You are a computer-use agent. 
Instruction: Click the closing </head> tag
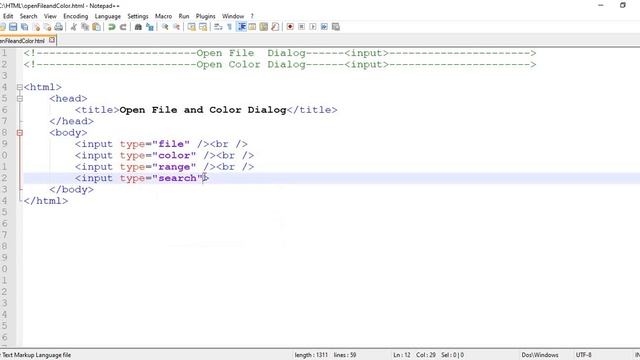[x=71, y=121]
